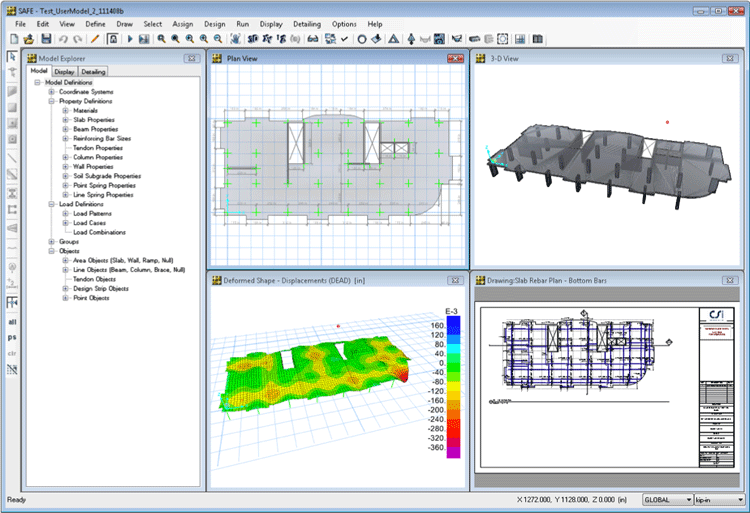
Task: Select the Tendon Properties tree item
Action: 98,148
